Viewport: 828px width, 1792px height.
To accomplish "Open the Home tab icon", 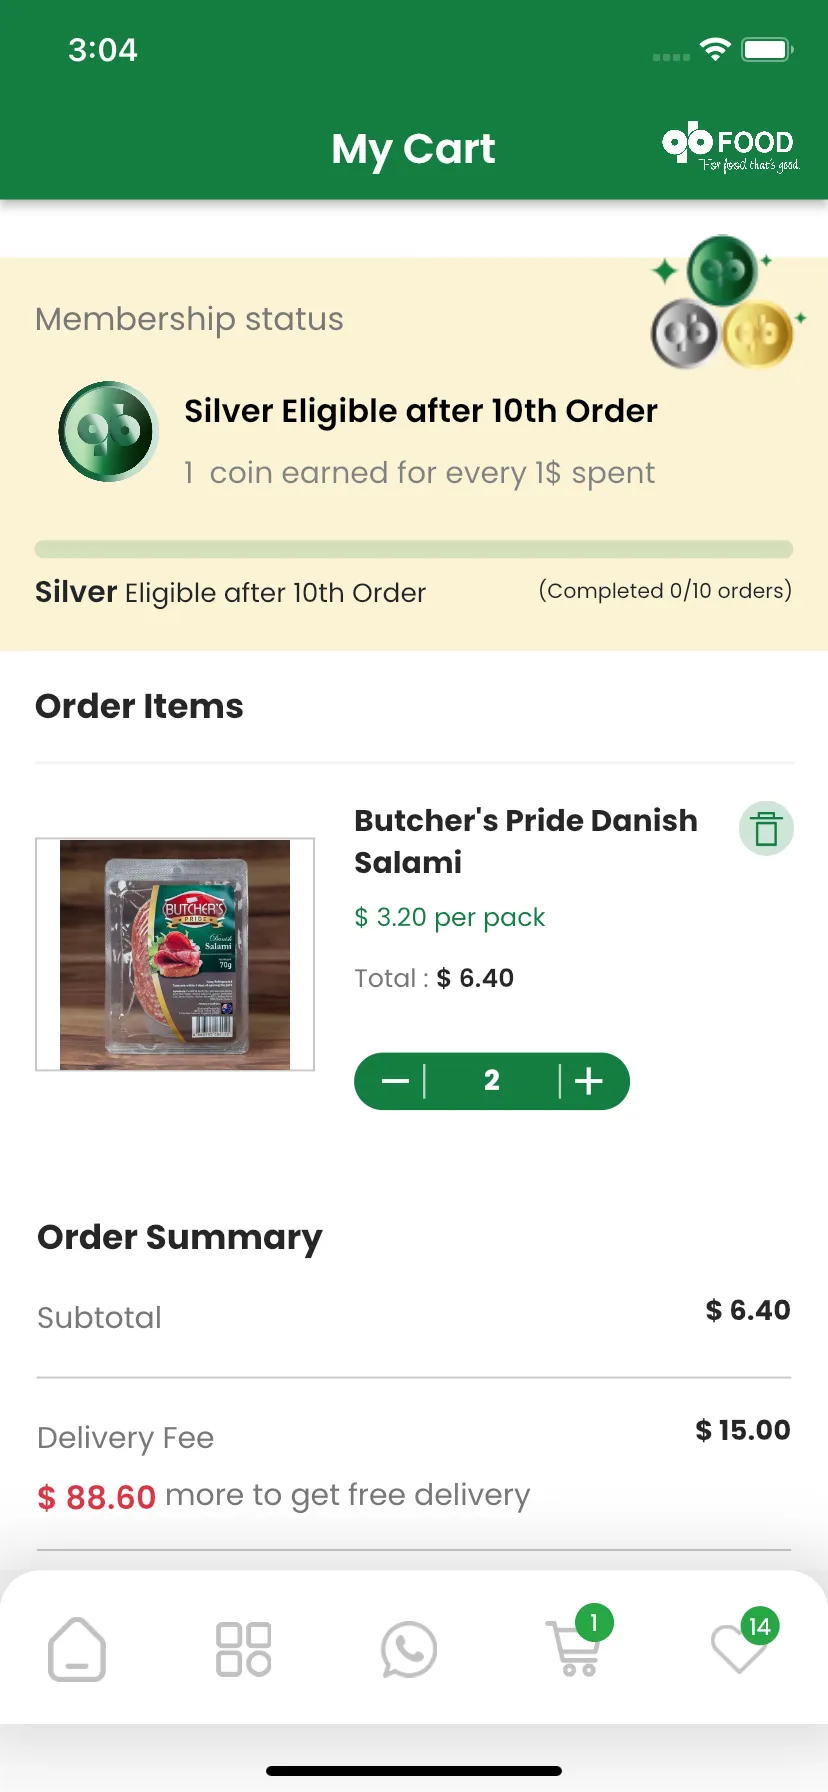I will click(77, 1649).
